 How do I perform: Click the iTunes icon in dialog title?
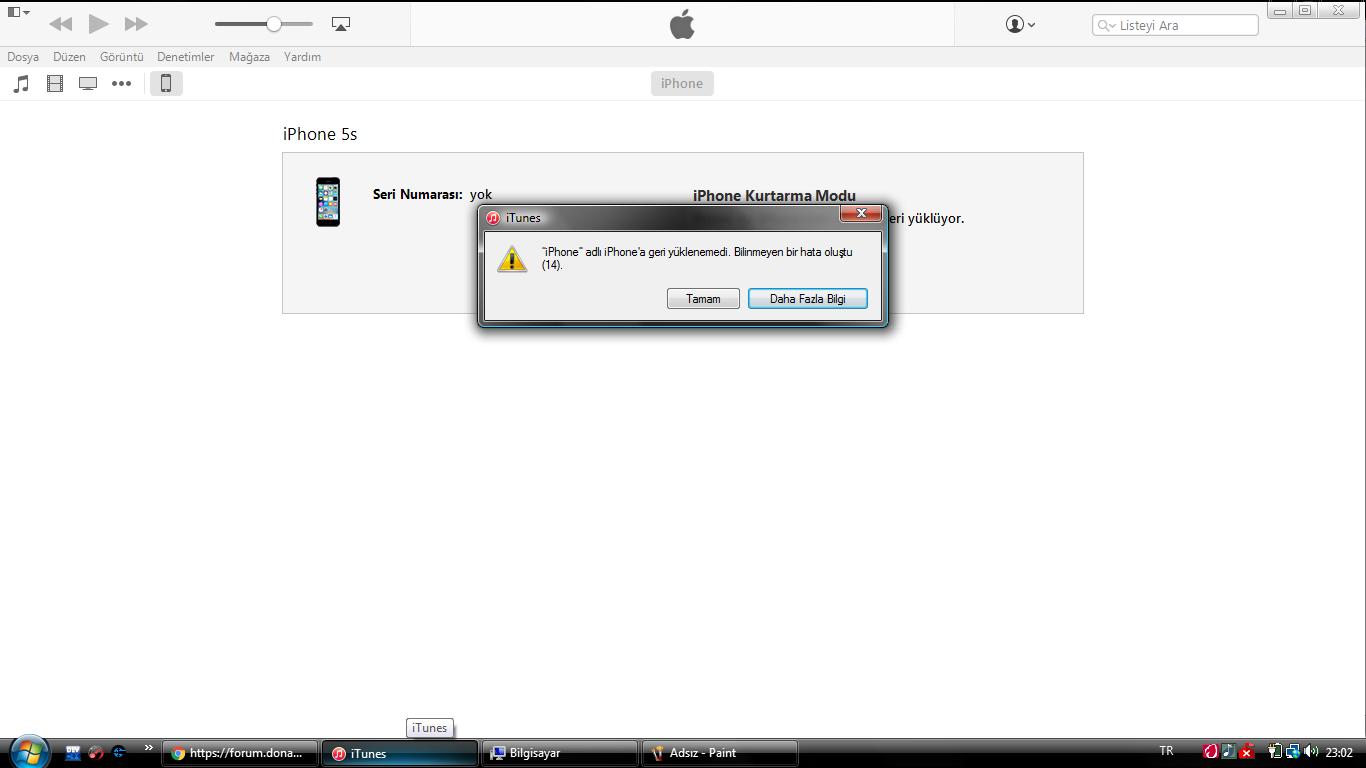(x=493, y=218)
